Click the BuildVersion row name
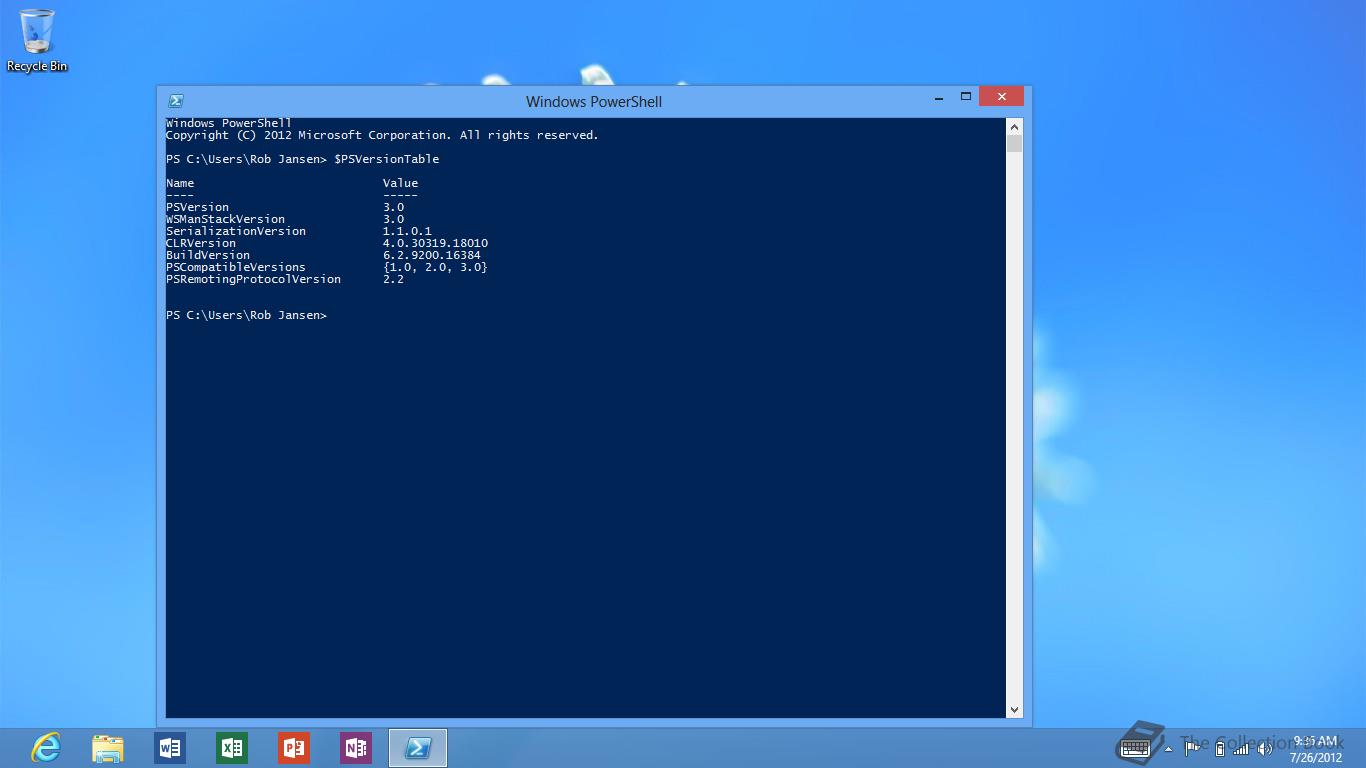The image size is (1366, 768). coord(208,255)
